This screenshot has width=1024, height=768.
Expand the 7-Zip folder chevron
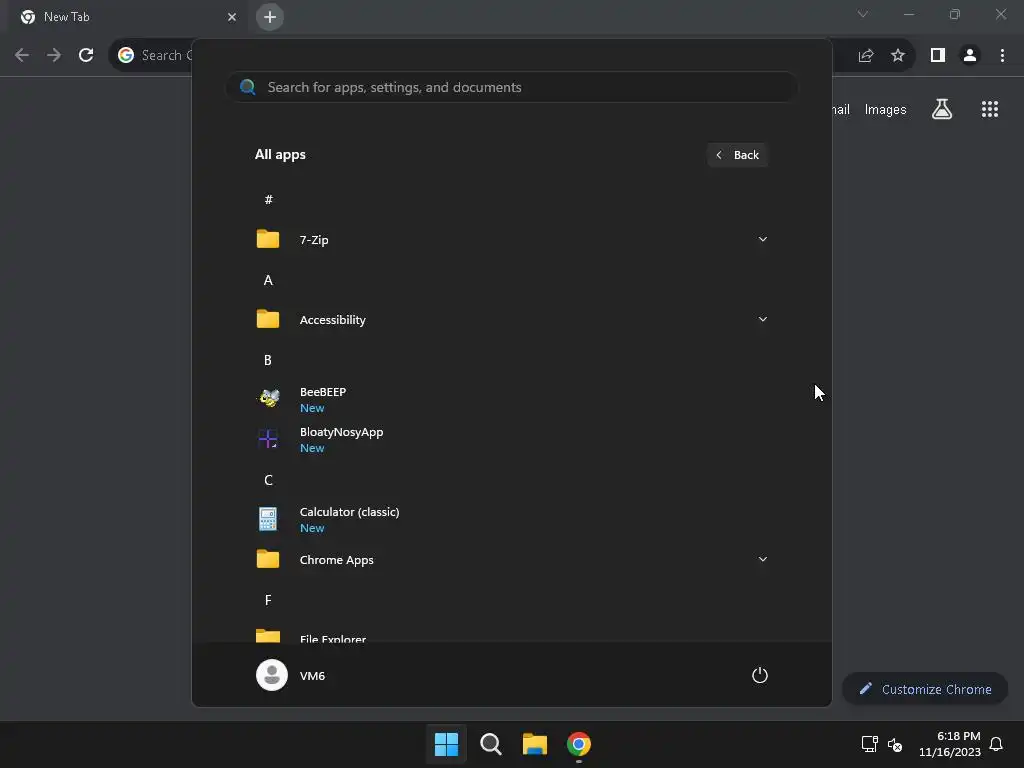click(762, 239)
